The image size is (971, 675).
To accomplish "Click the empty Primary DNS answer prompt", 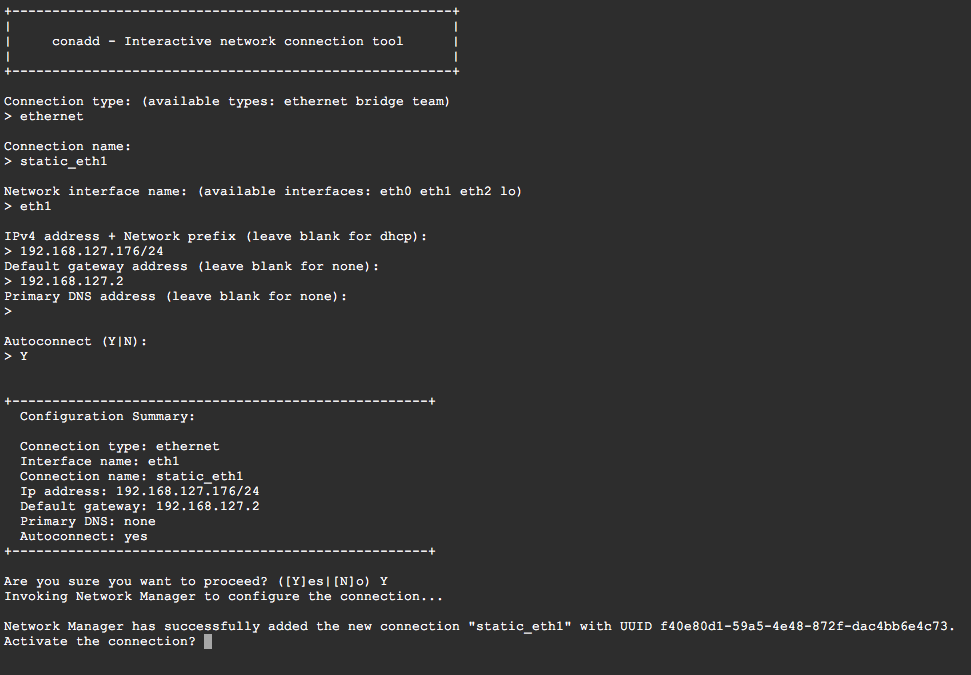I will pos(8,311).
